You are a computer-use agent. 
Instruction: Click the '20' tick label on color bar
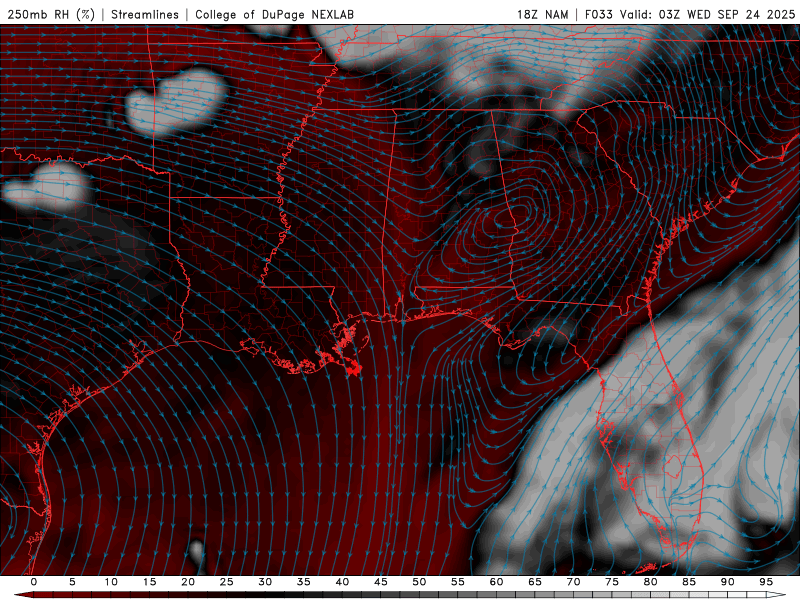tap(188, 582)
